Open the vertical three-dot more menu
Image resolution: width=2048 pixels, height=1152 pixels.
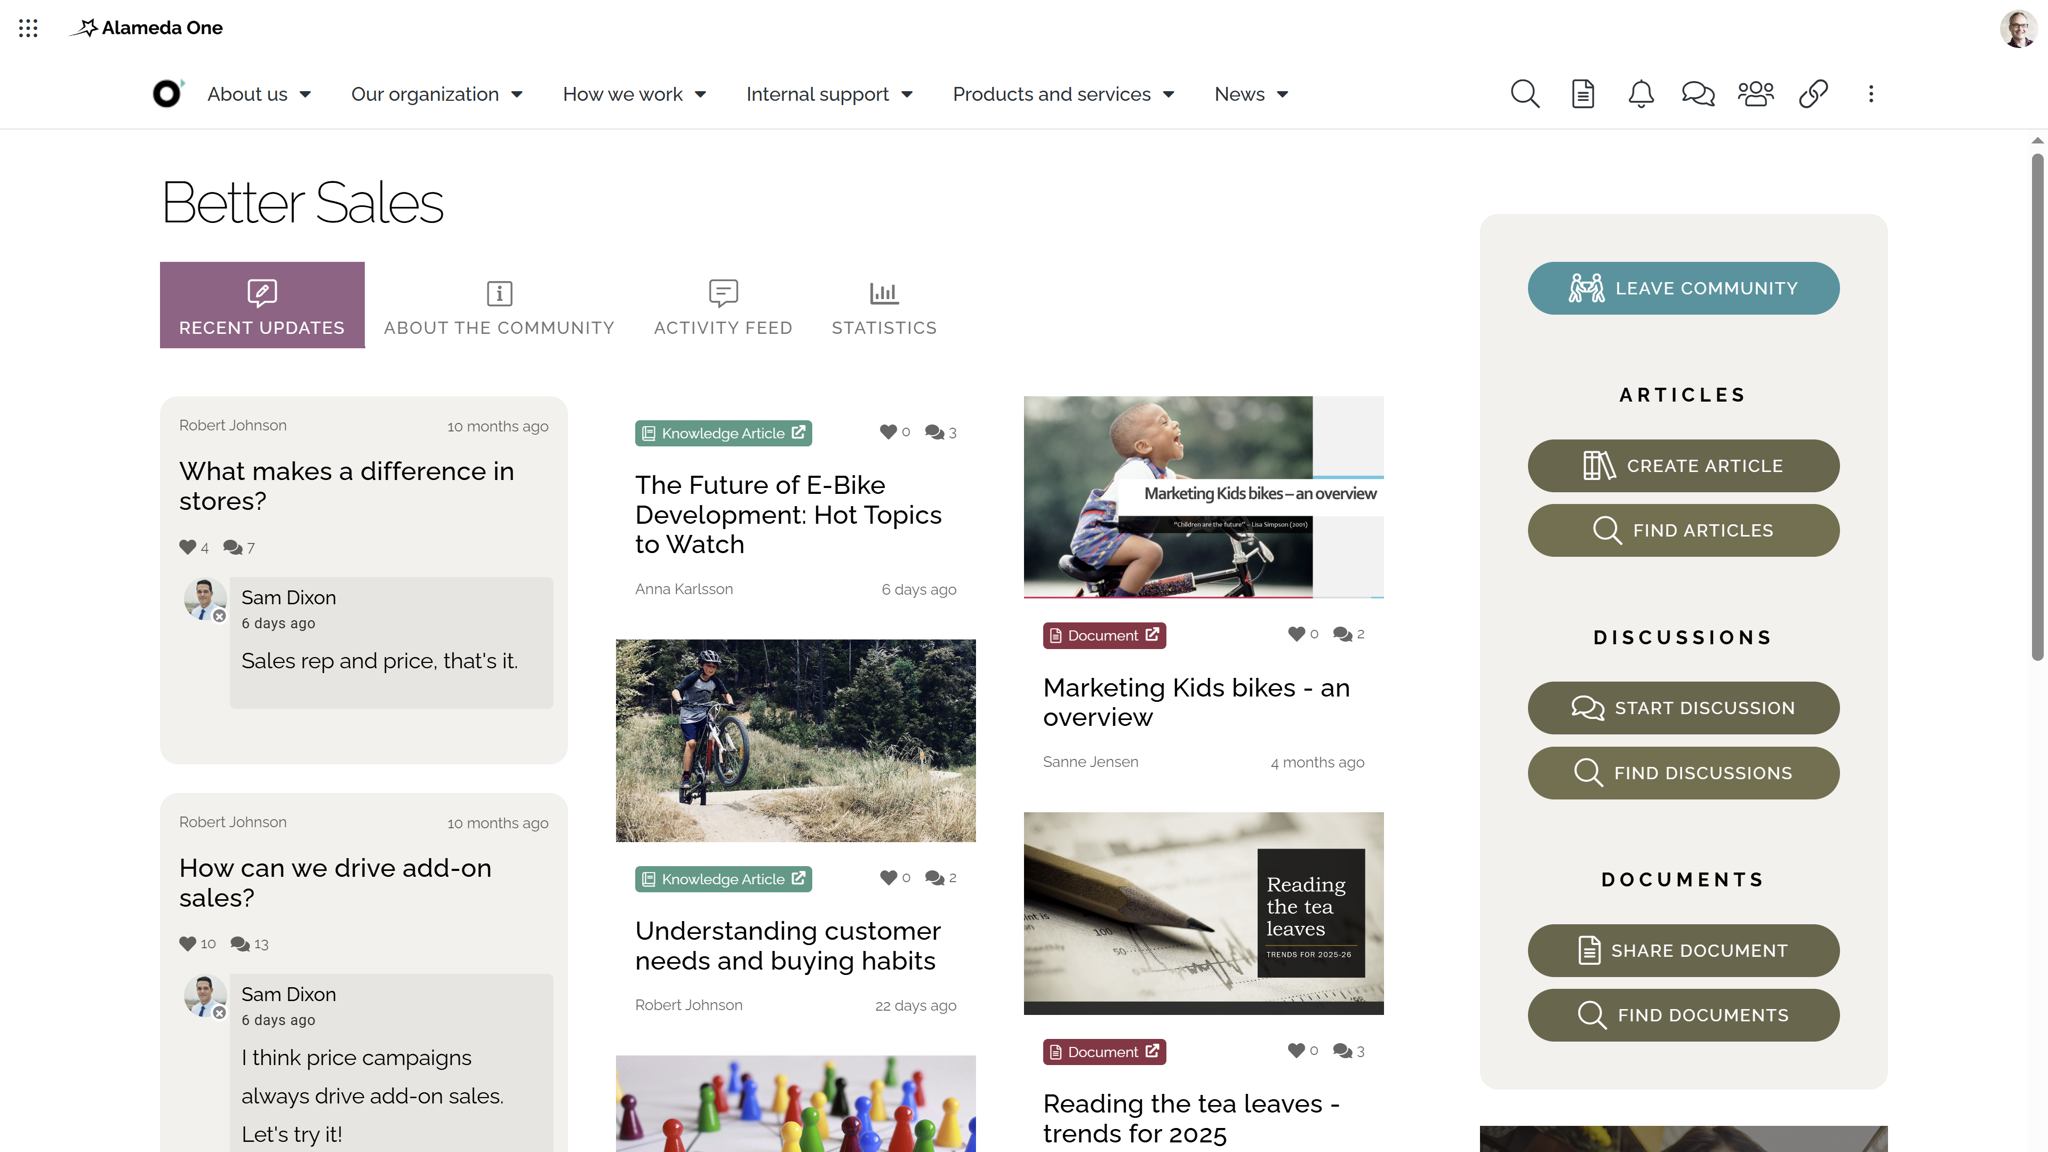click(x=1870, y=94)
